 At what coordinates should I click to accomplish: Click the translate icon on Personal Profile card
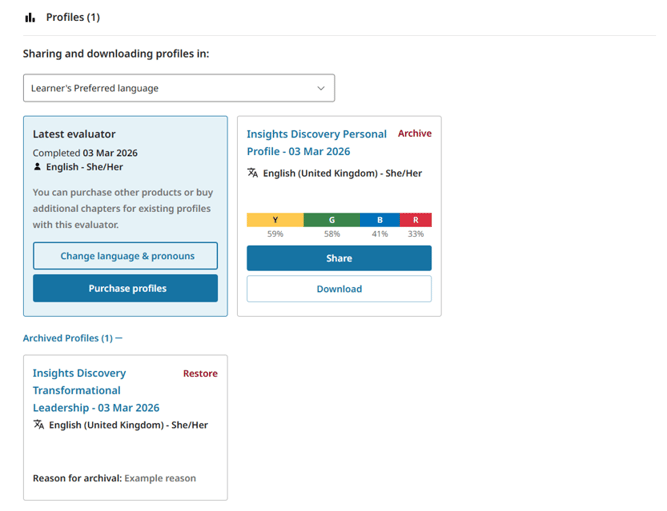click(x=253, y=173)
